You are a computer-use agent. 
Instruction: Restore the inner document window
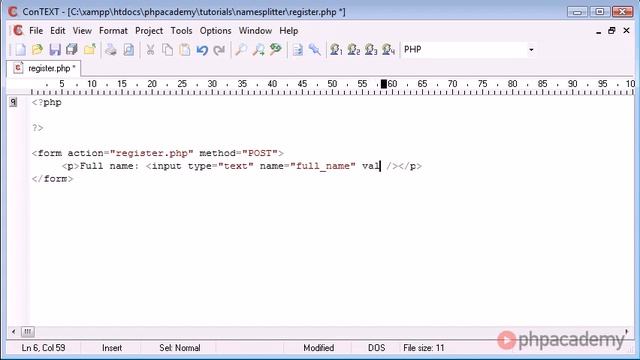point(611,31)
